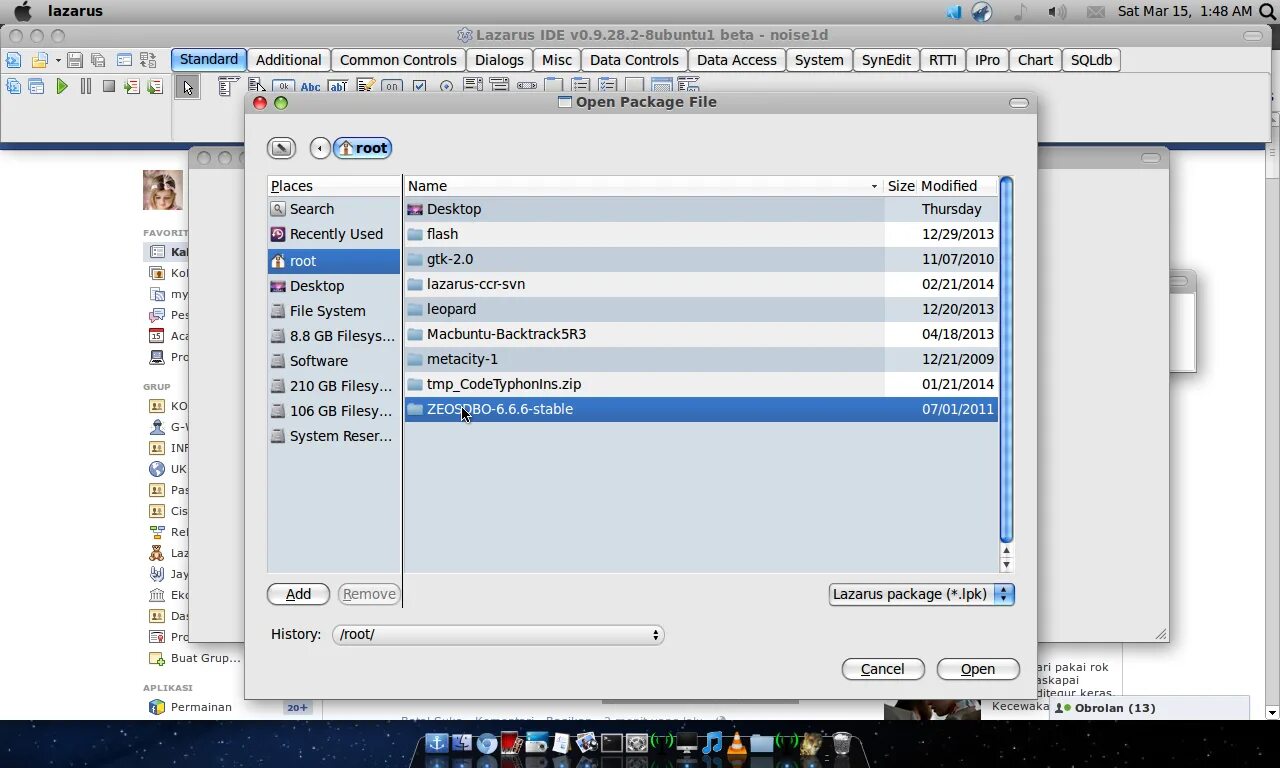Screen dimensions: 1280x768
Task: Click the Cancel button
Action: (x=882, y=669)
